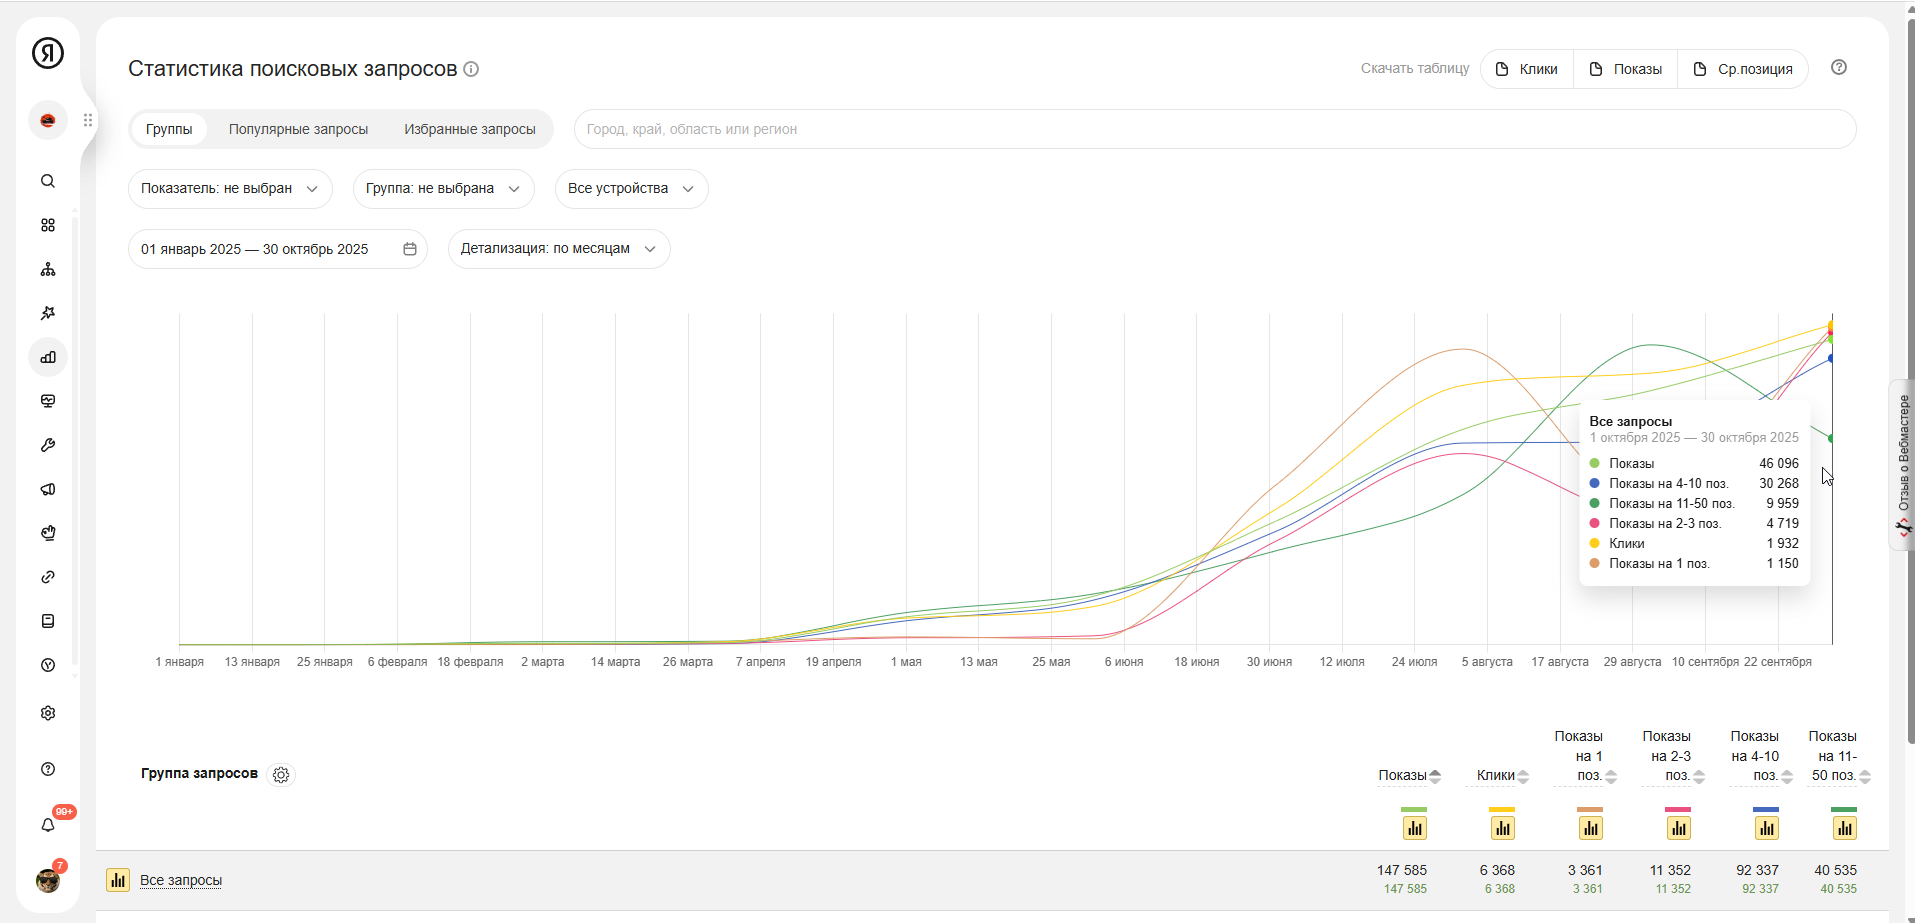Switch to the Избранные запросы tab
This screenshot has height=923, width=1915.
click(470, 129)
